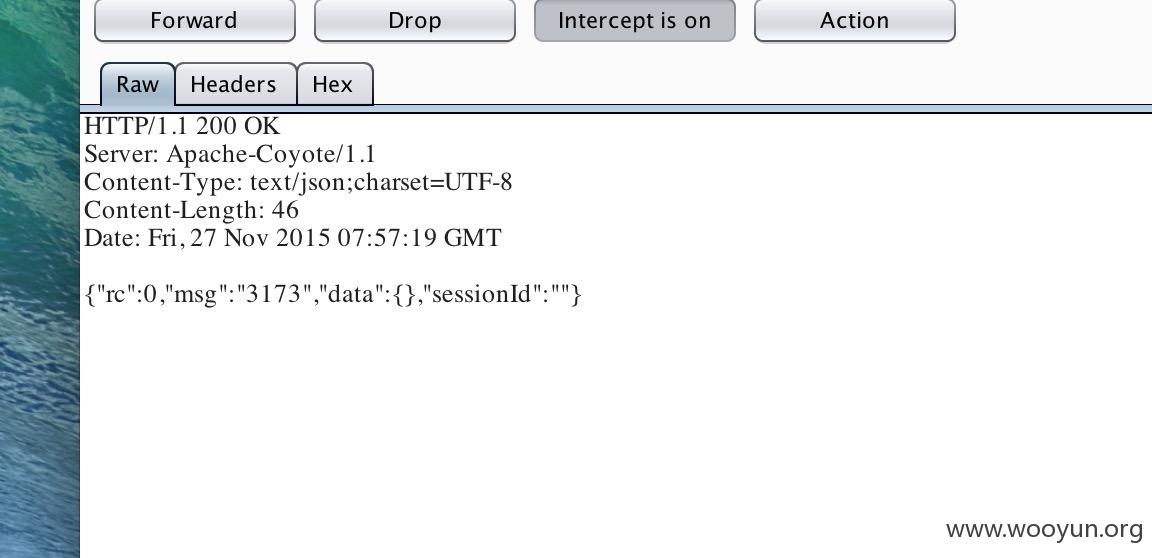Toggle the Intercept is on button

(635, 21)
